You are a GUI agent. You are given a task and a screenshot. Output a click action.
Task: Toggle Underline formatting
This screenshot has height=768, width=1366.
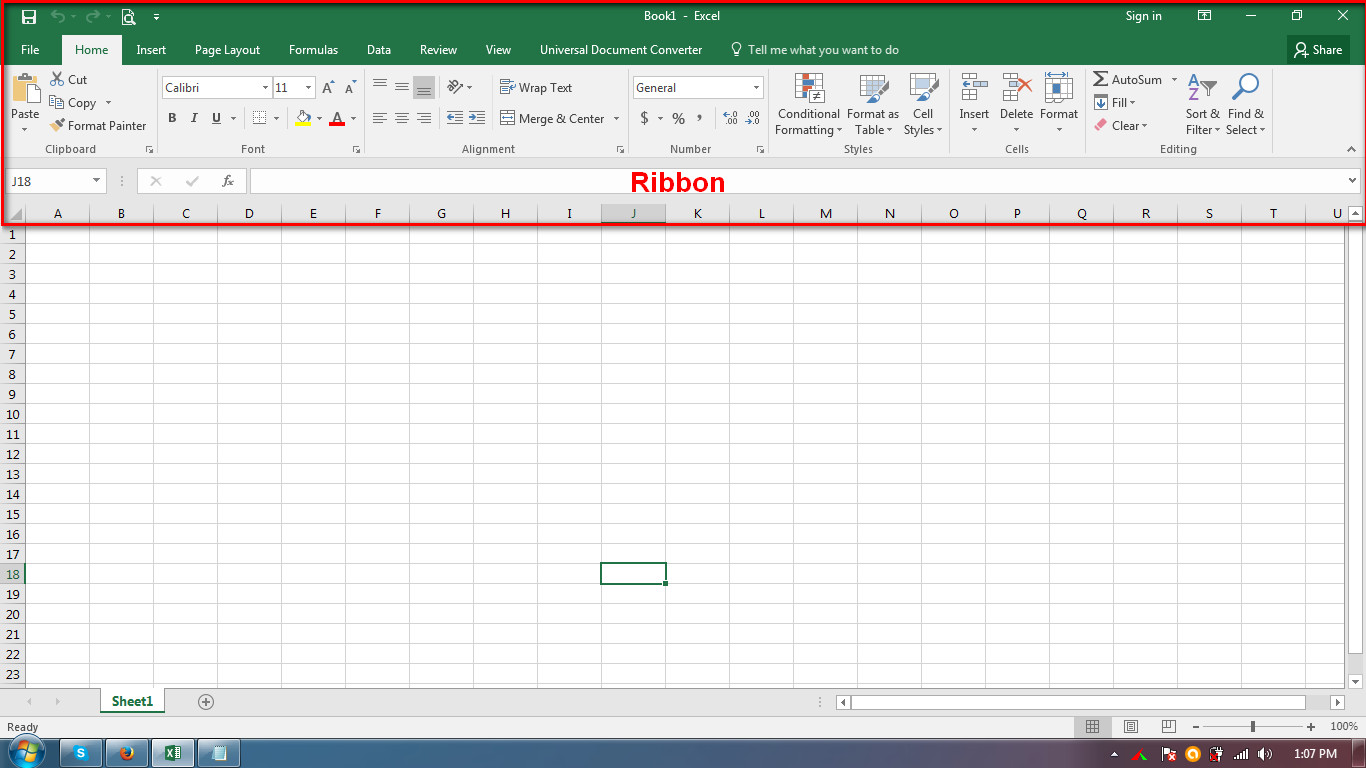click(216, 118)
